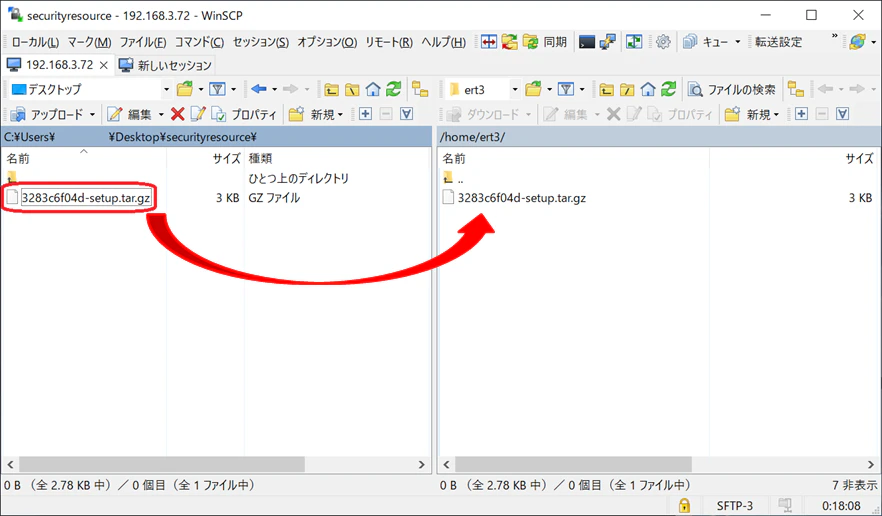Viewport: 882px width, 516px height.
Task: Go to remote parent directory icon
Action: click(606, 89)
